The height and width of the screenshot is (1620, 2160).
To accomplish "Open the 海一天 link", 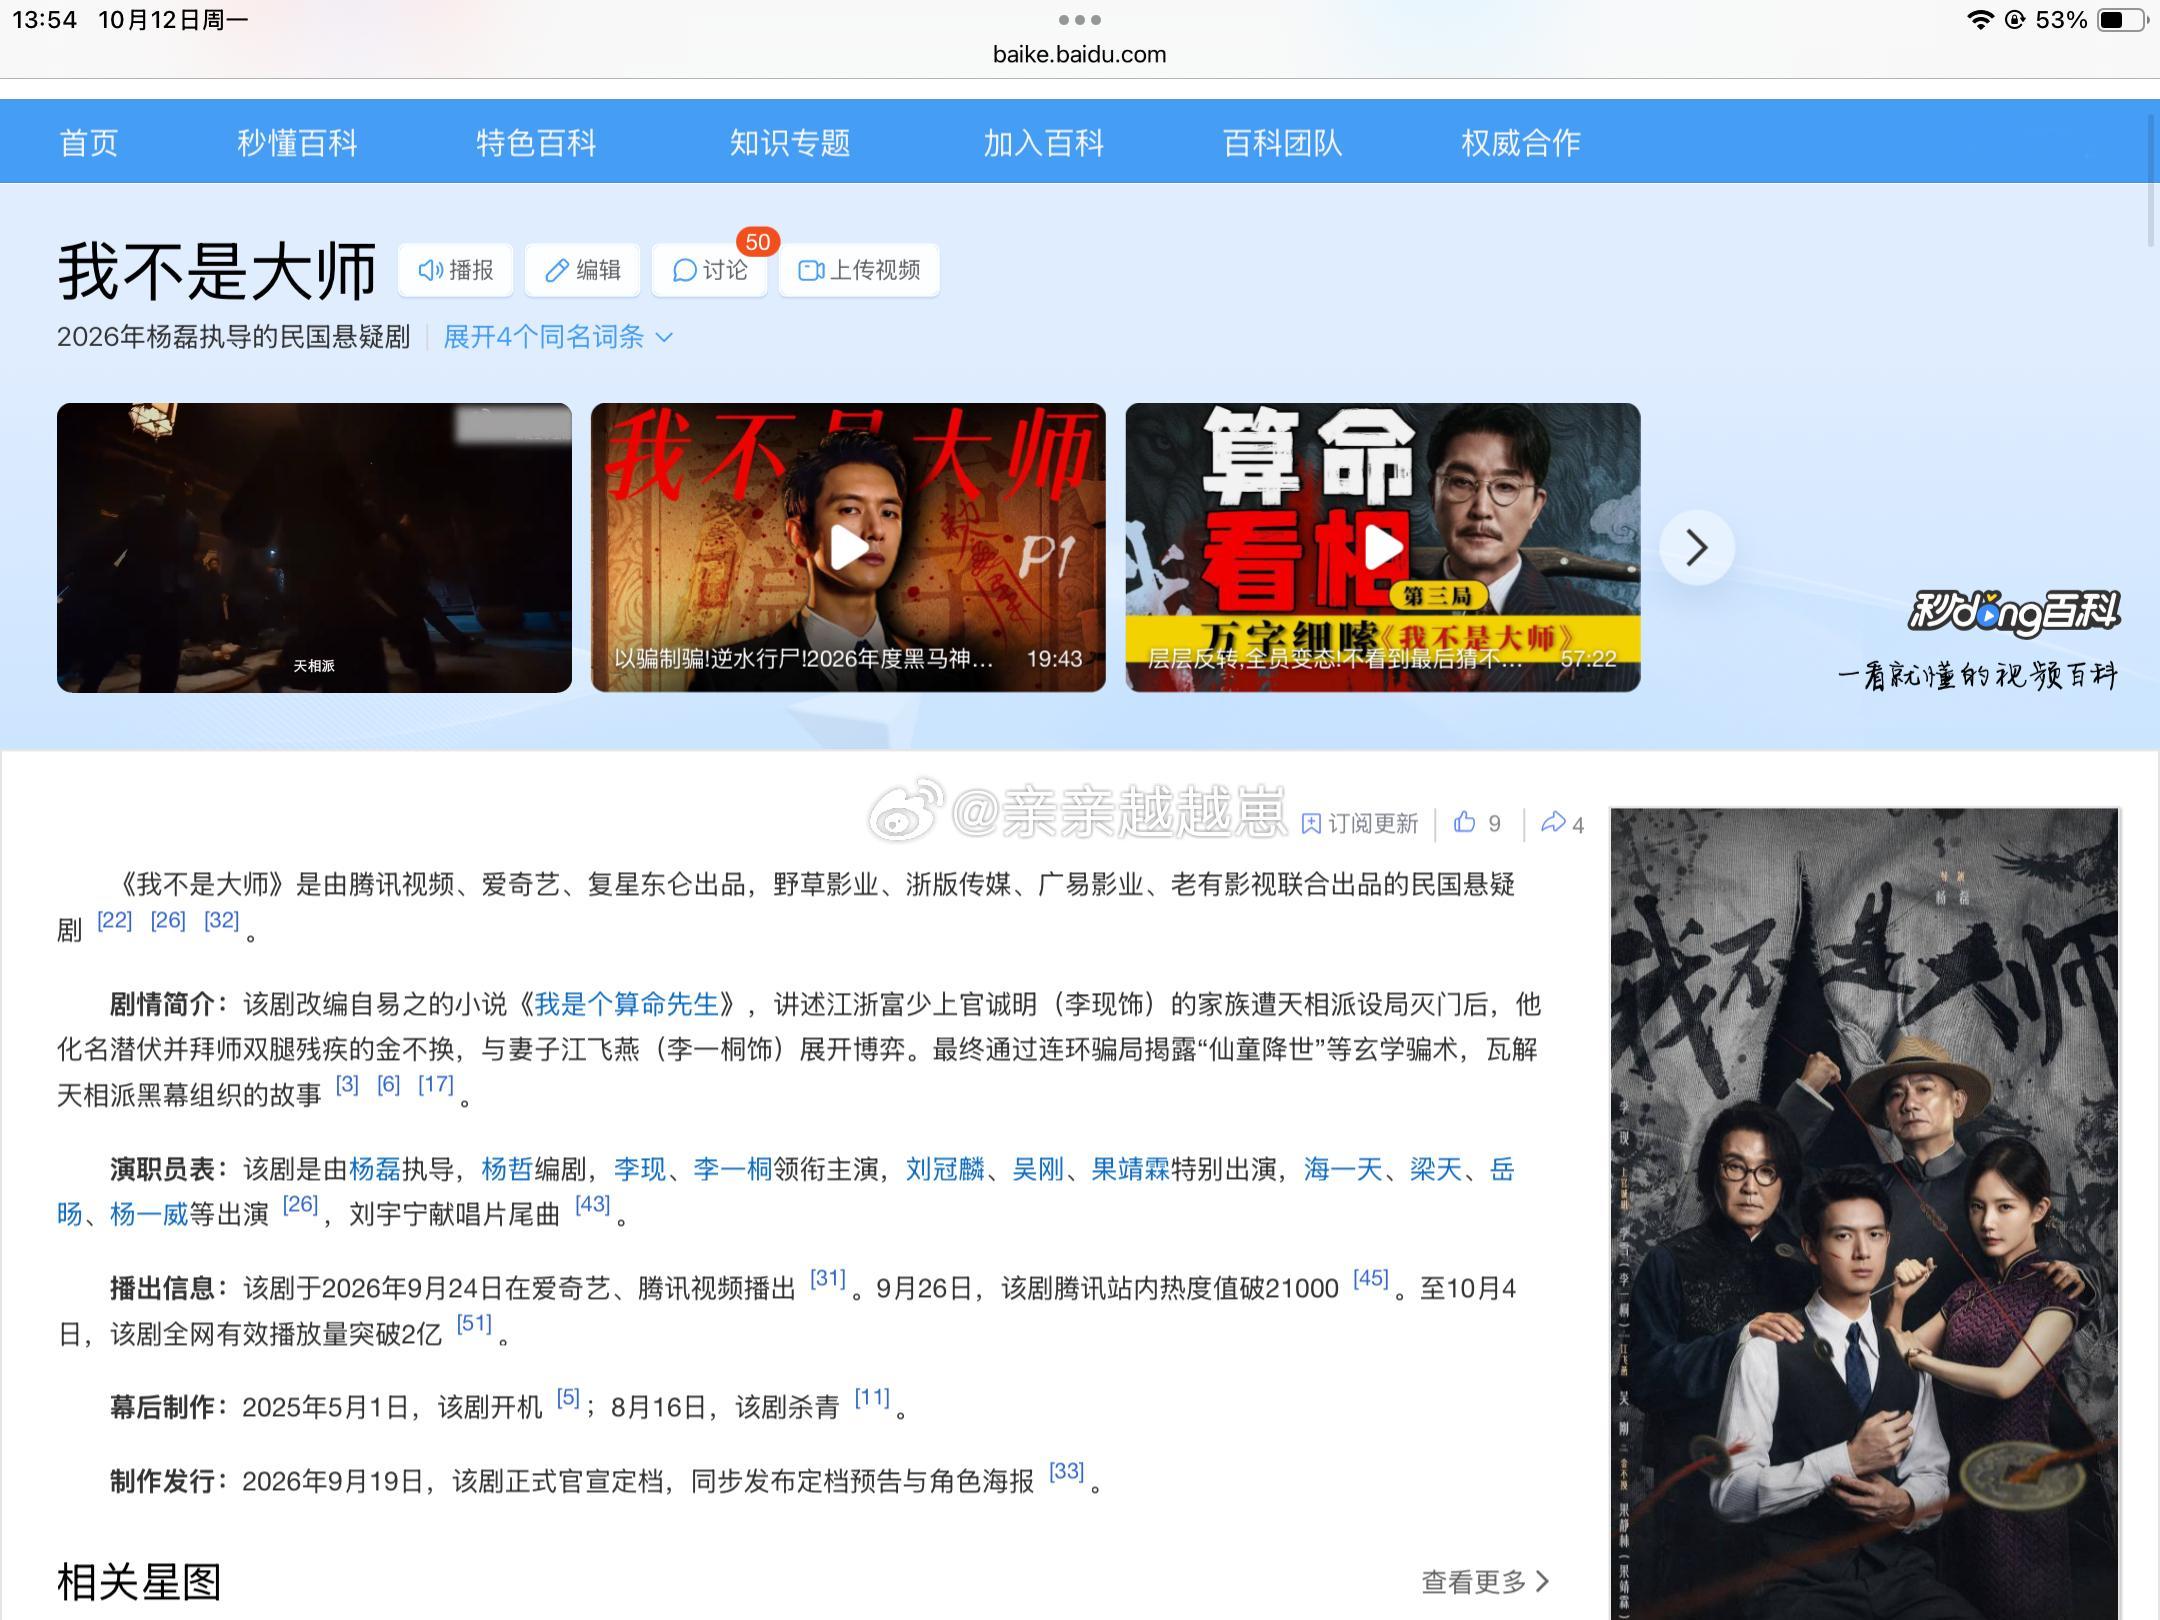I will coord(1343,1168).
